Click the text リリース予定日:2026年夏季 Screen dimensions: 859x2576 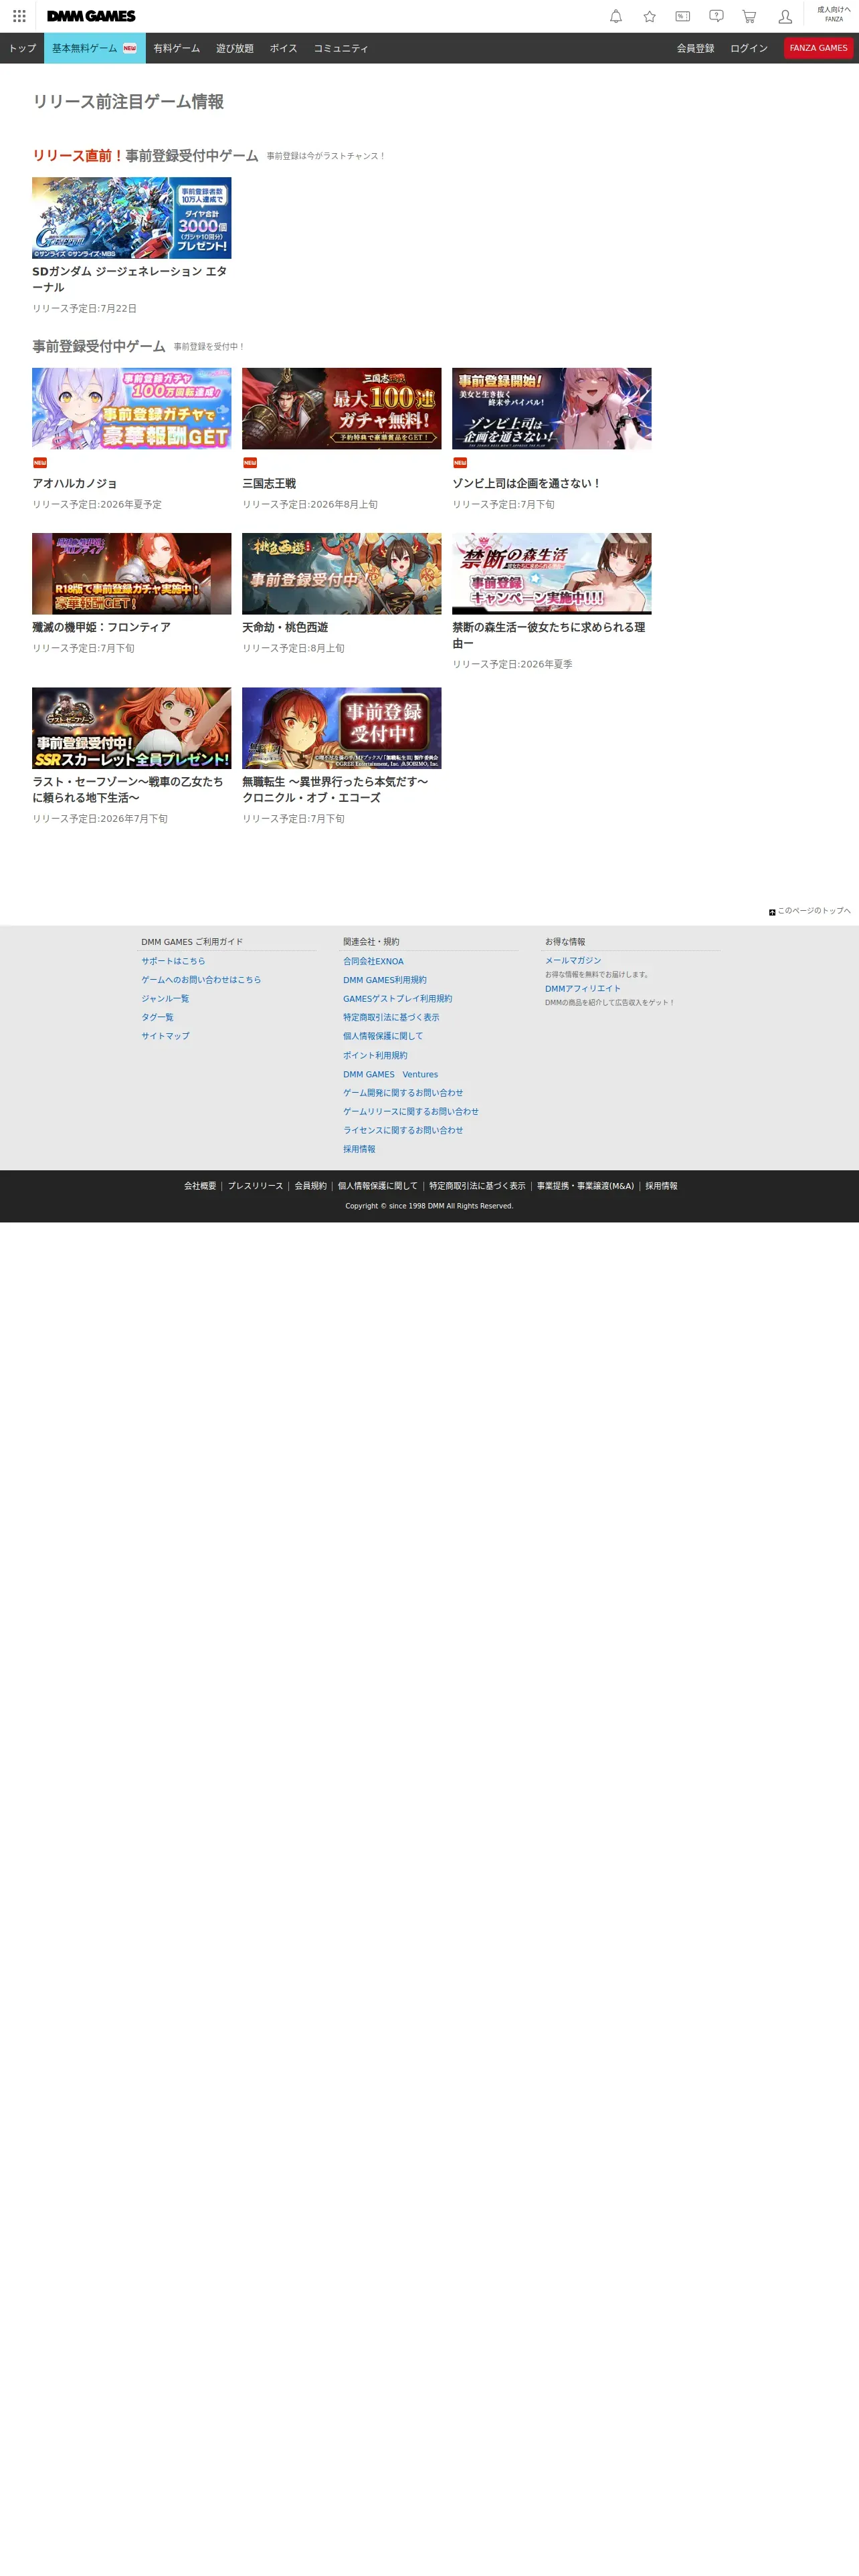[x=512, y=664]
